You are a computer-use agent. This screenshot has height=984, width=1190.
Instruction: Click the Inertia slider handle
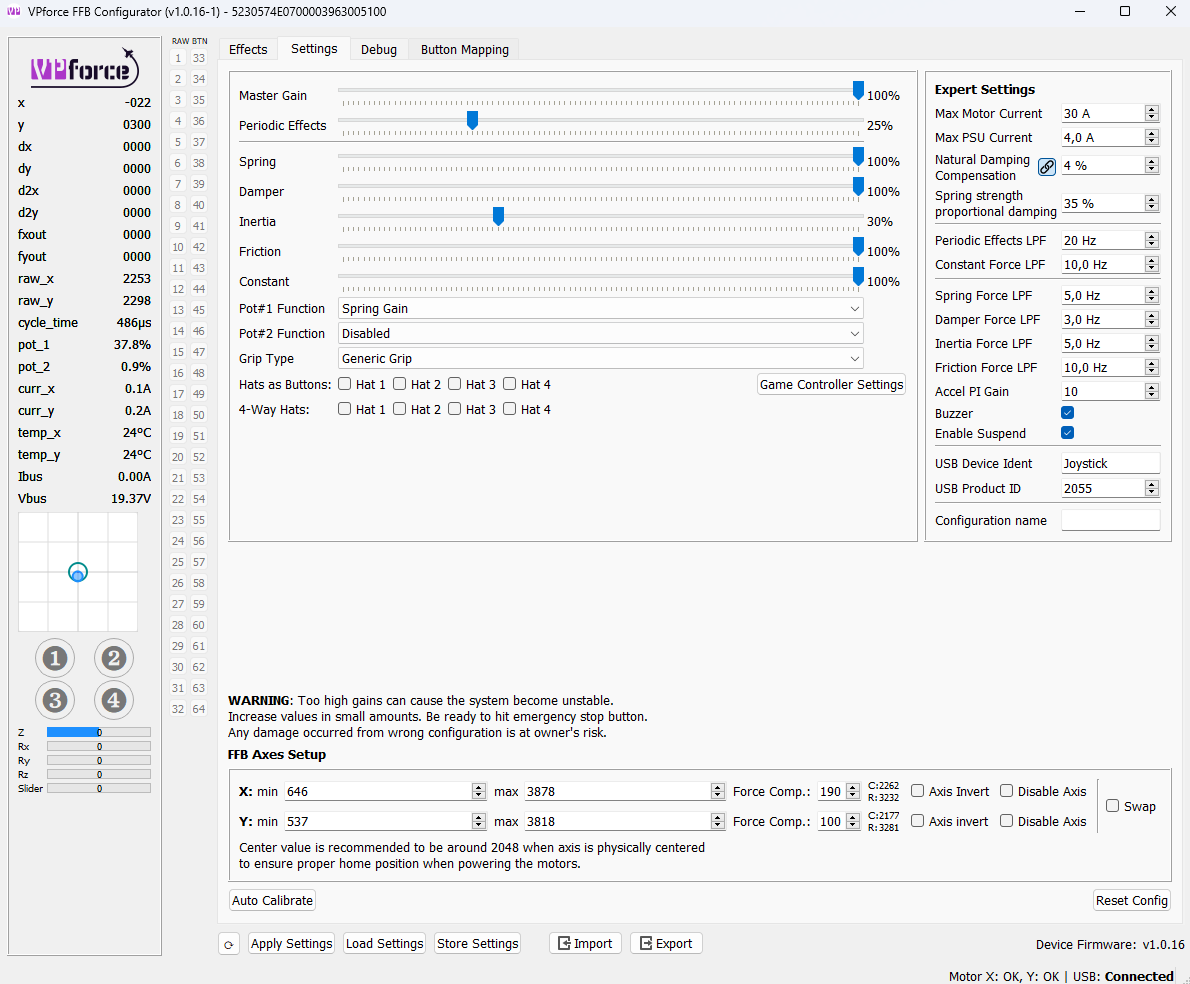click(x=499, y=216)
